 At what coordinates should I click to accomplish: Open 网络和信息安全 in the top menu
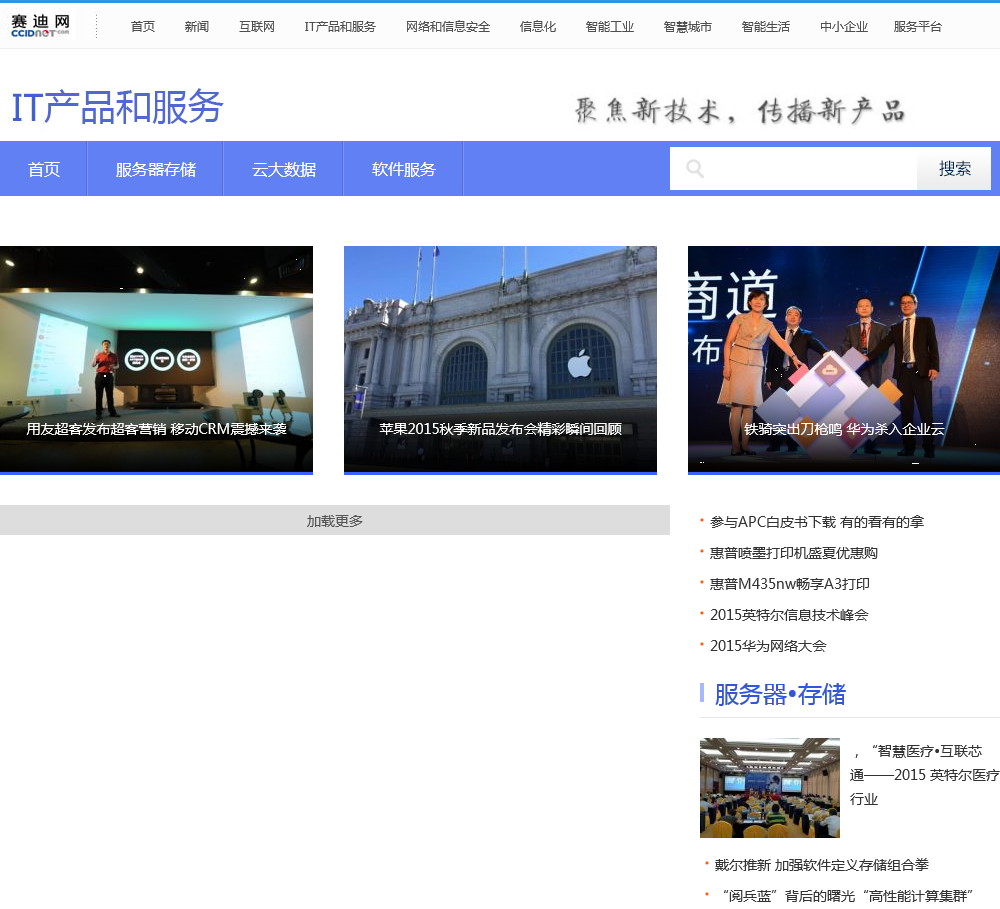coord(448,27)
